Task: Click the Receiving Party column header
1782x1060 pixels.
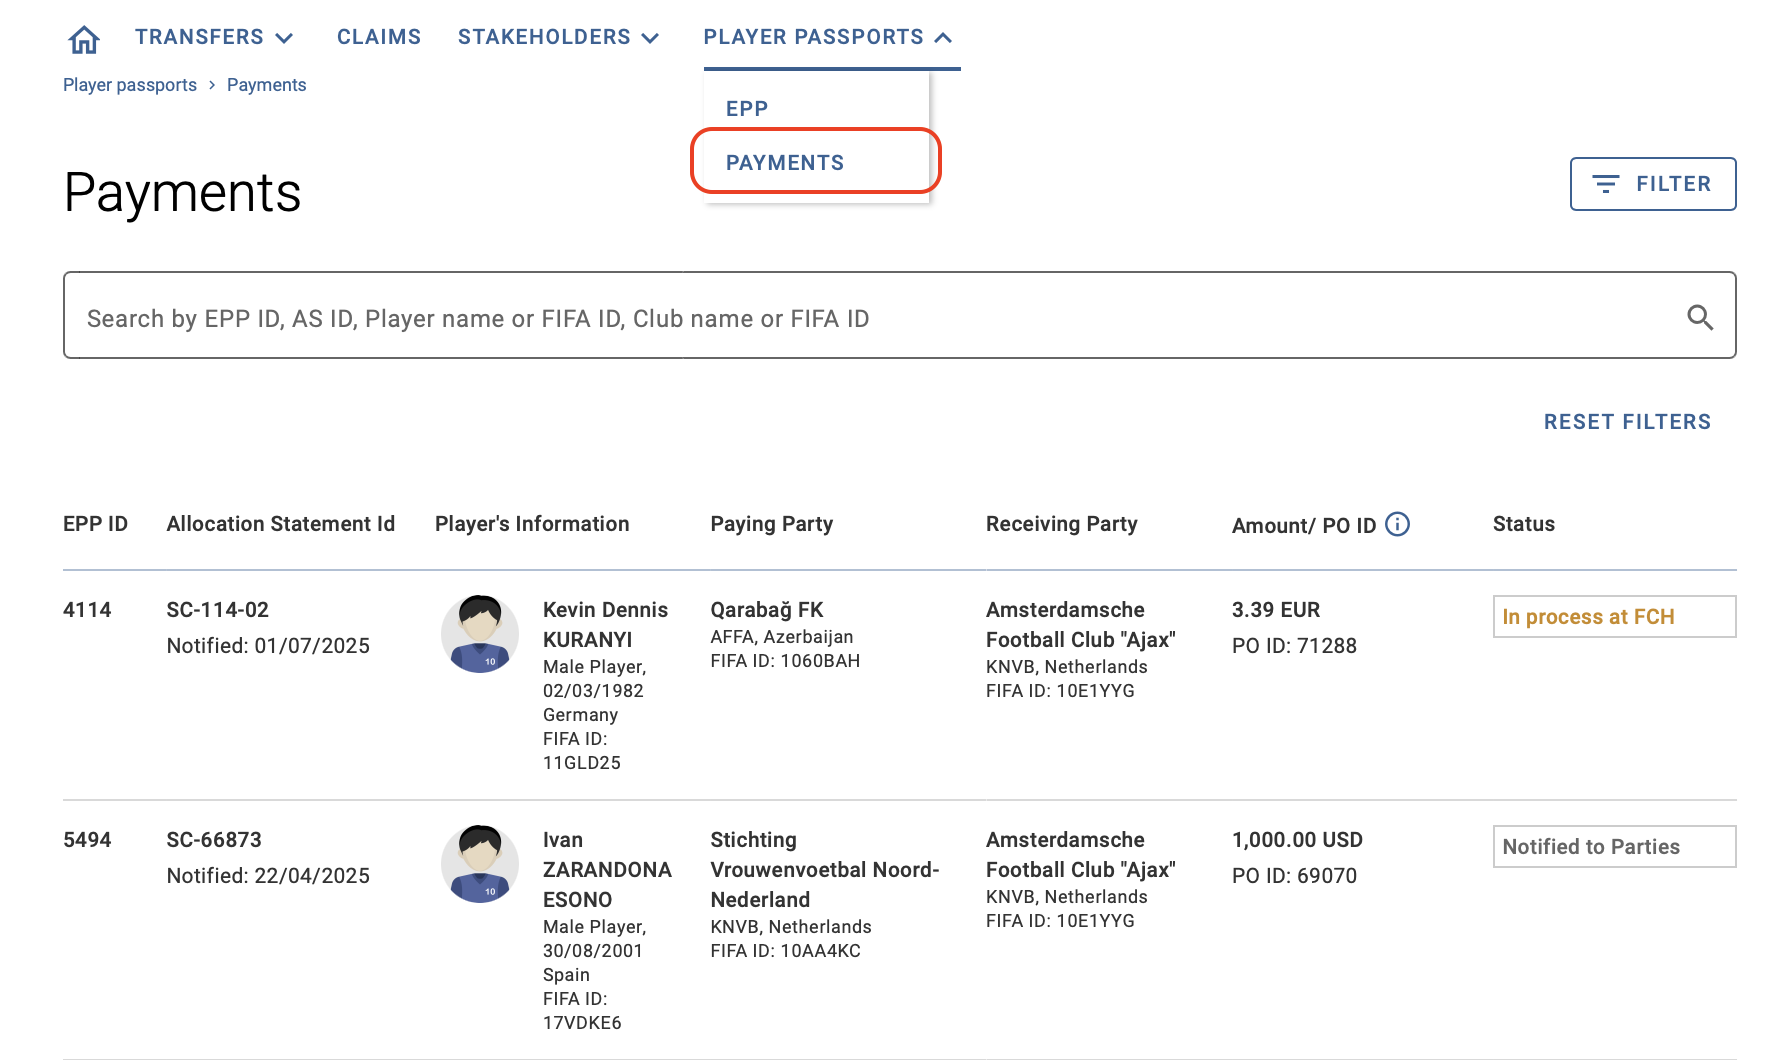Action: pyautogui.click(x=1062, y=524)
